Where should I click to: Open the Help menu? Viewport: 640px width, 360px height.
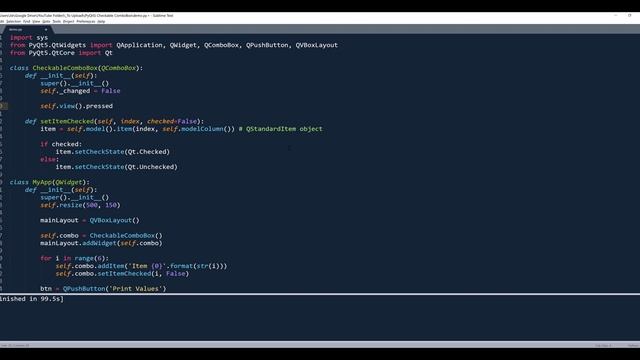click(x=101, y=21)
